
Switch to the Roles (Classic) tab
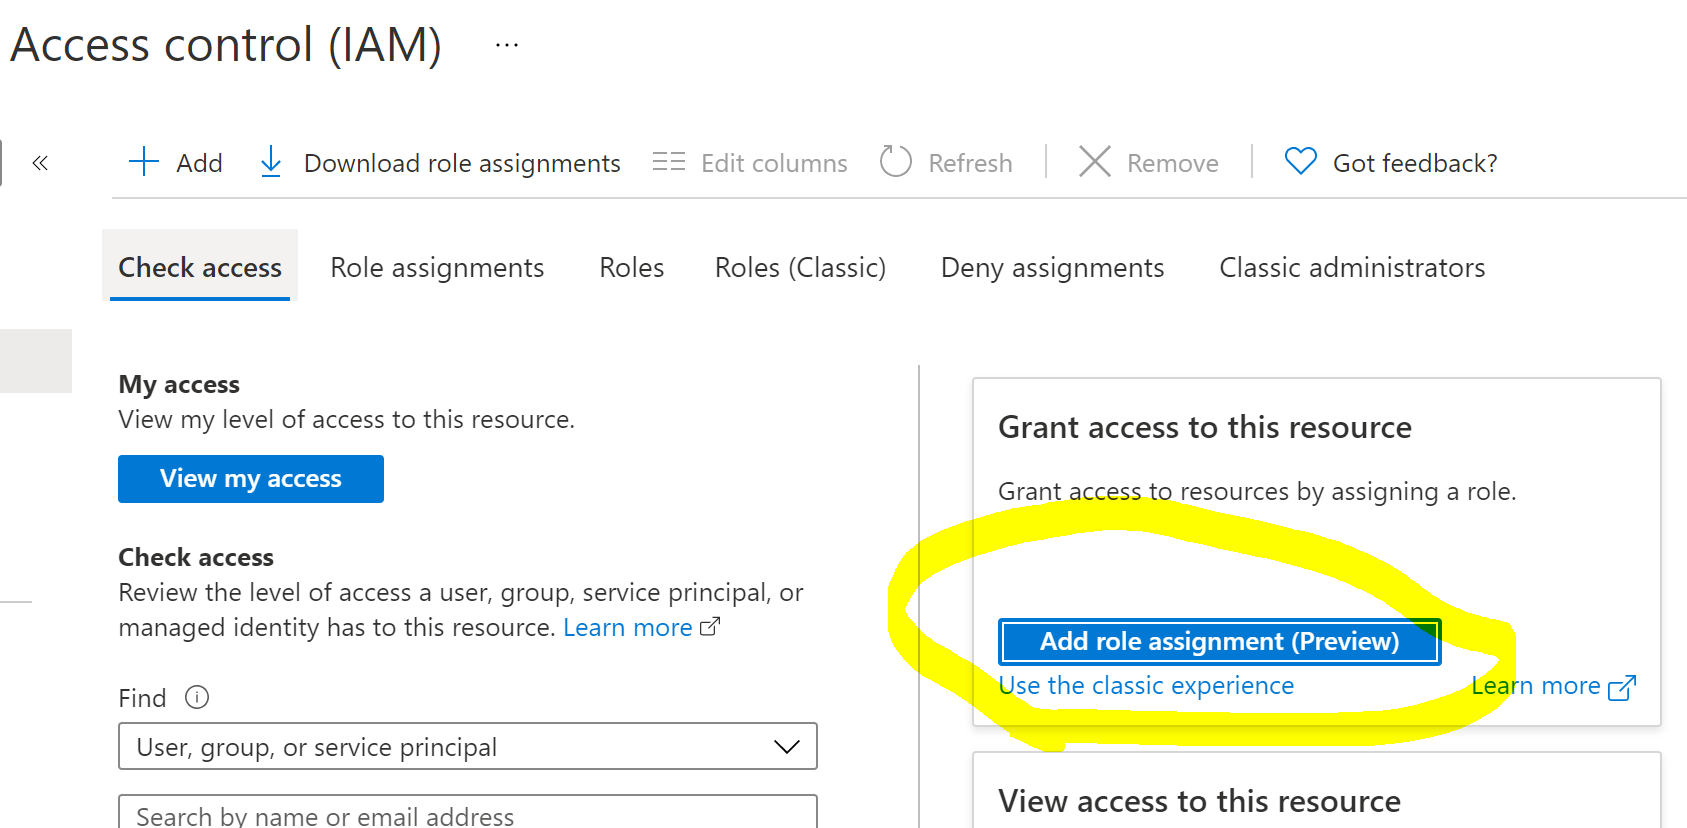(799, 267)
